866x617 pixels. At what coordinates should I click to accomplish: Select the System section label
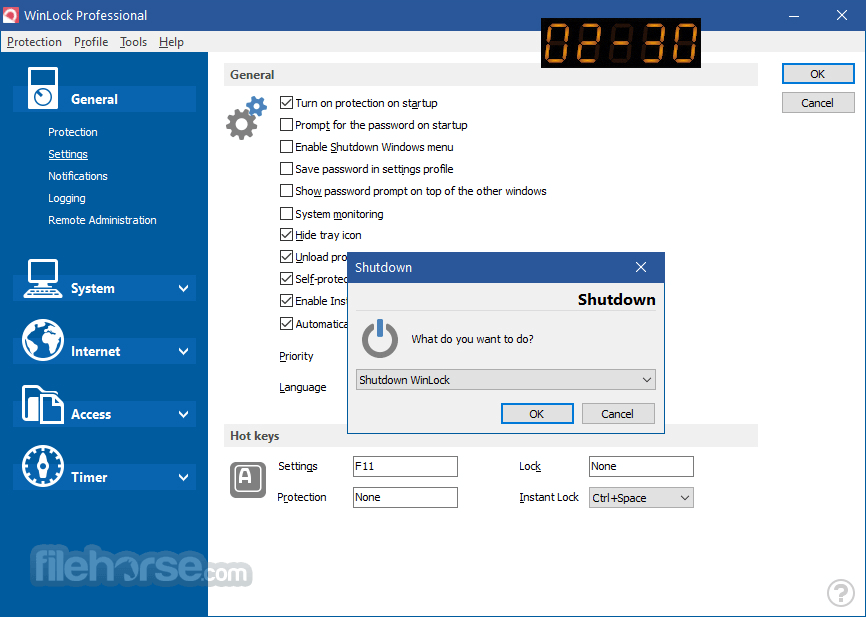(x=93, y=288)
